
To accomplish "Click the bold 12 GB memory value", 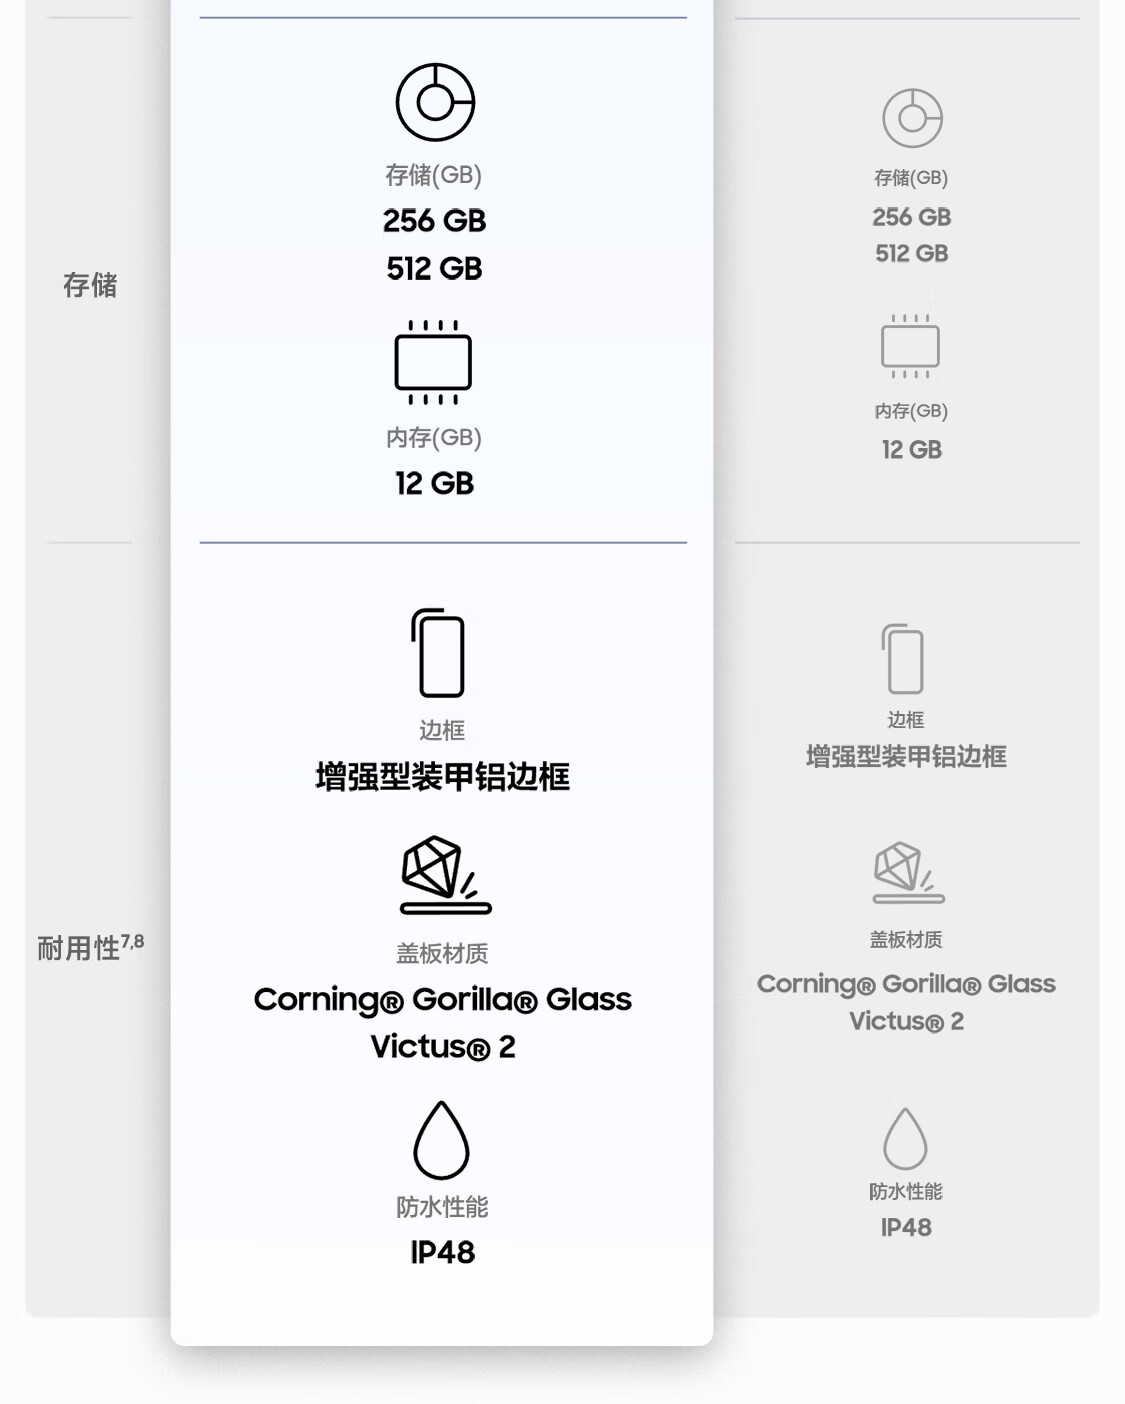I will coord(434,484).
